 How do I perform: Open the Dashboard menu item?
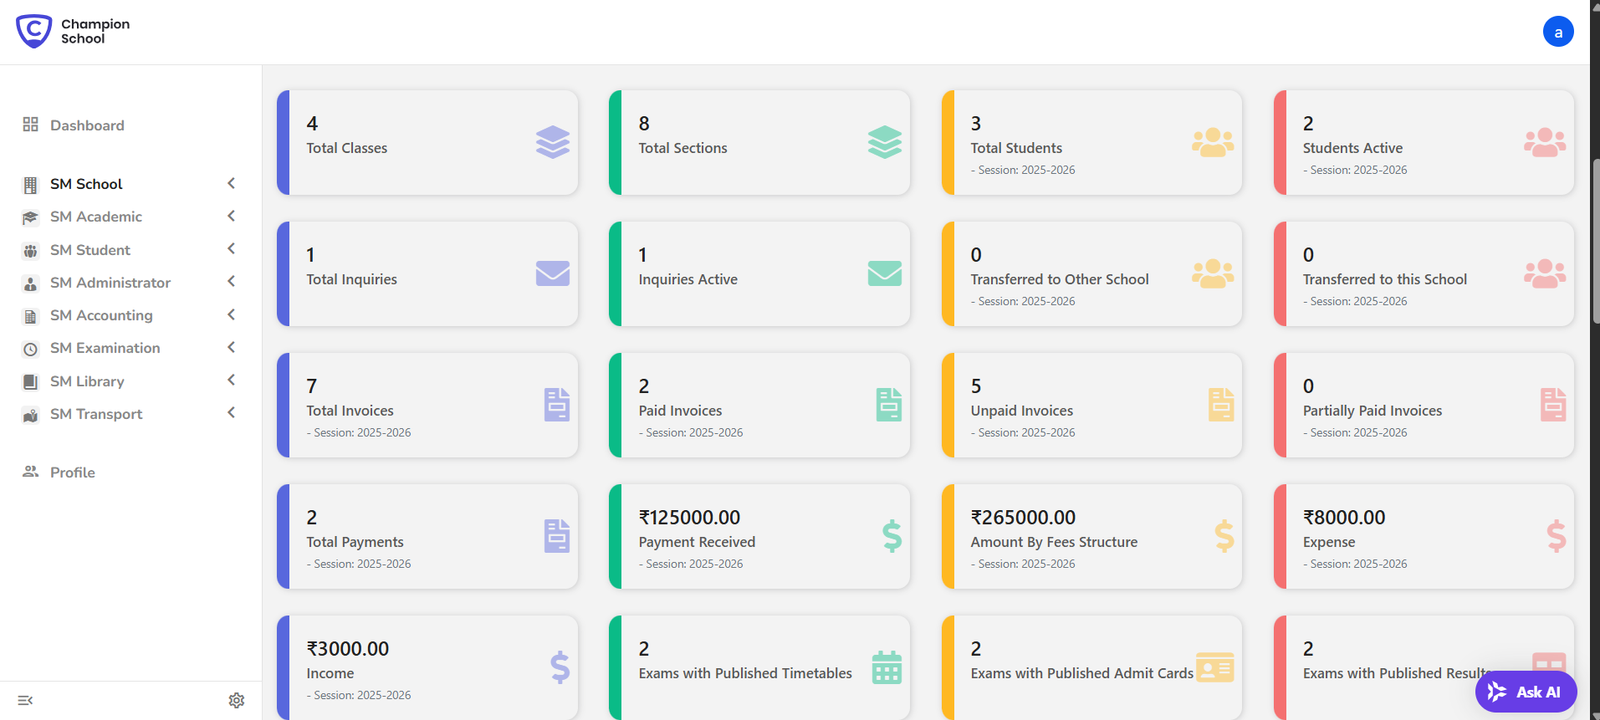coord(87,125)
